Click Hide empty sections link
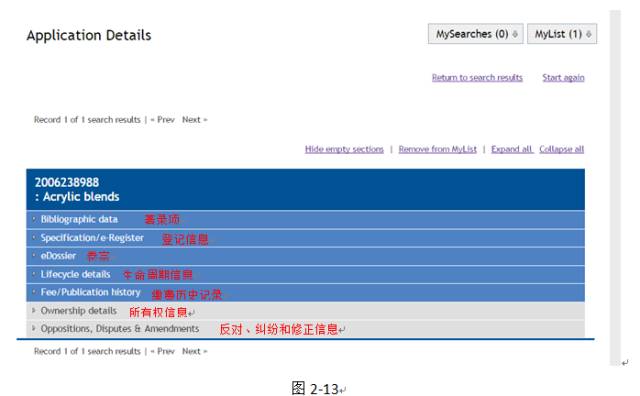This screenshot has height=396, width=640. point(344,149)
